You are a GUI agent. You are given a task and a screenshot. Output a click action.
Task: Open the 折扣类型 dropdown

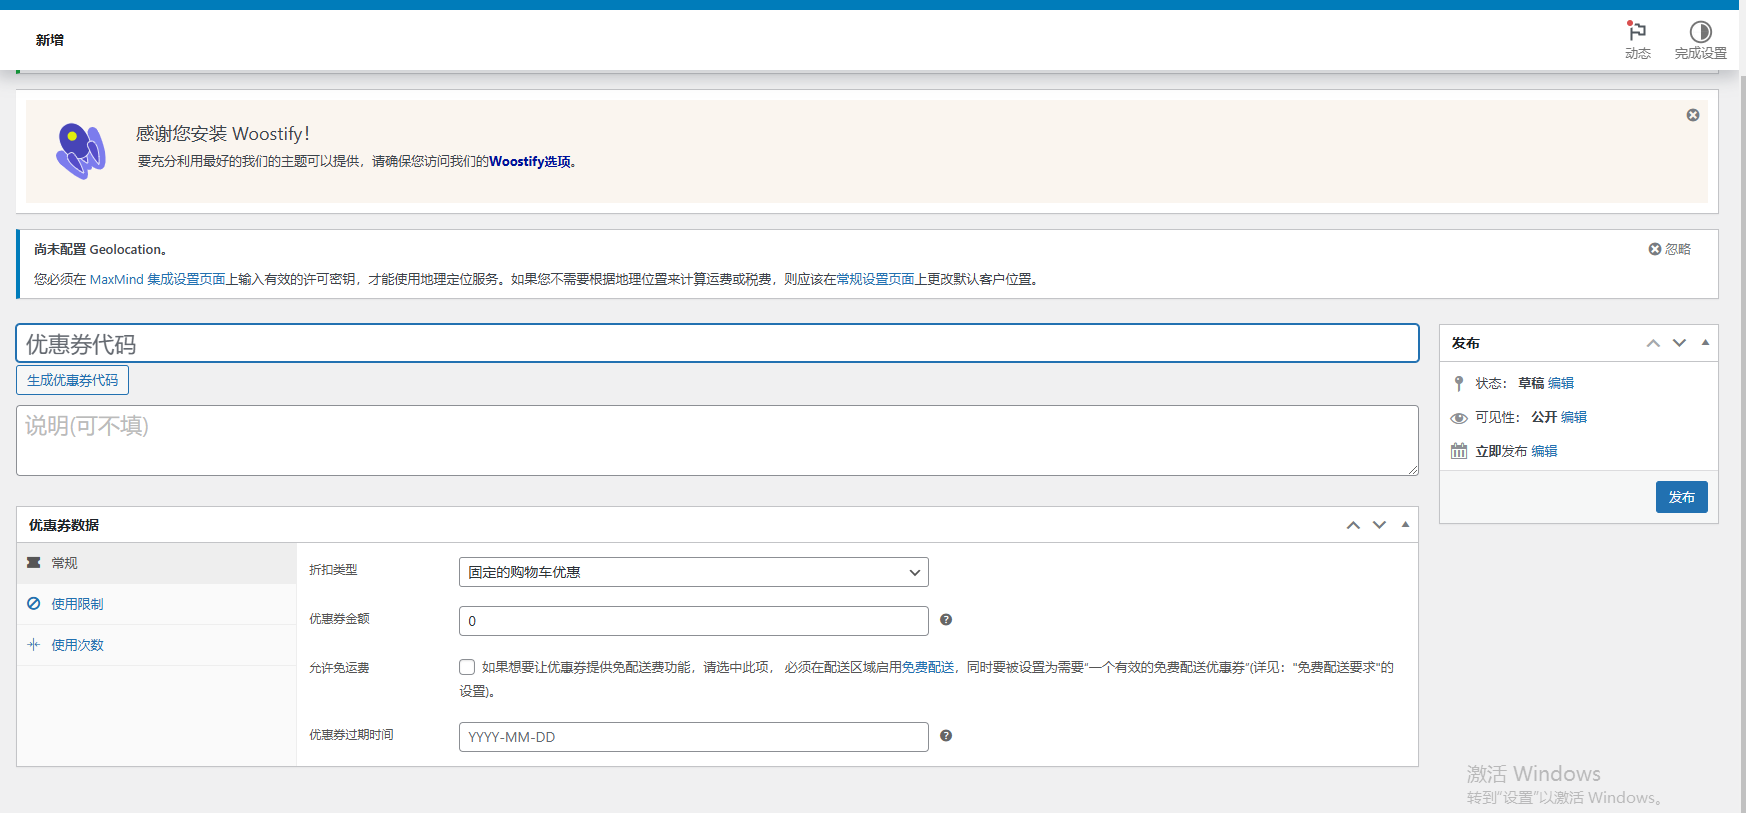click(x=693, y=572)
